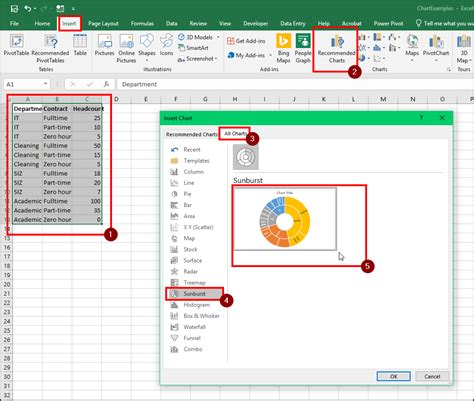Insert a Table from ribbon

point(80,45)
